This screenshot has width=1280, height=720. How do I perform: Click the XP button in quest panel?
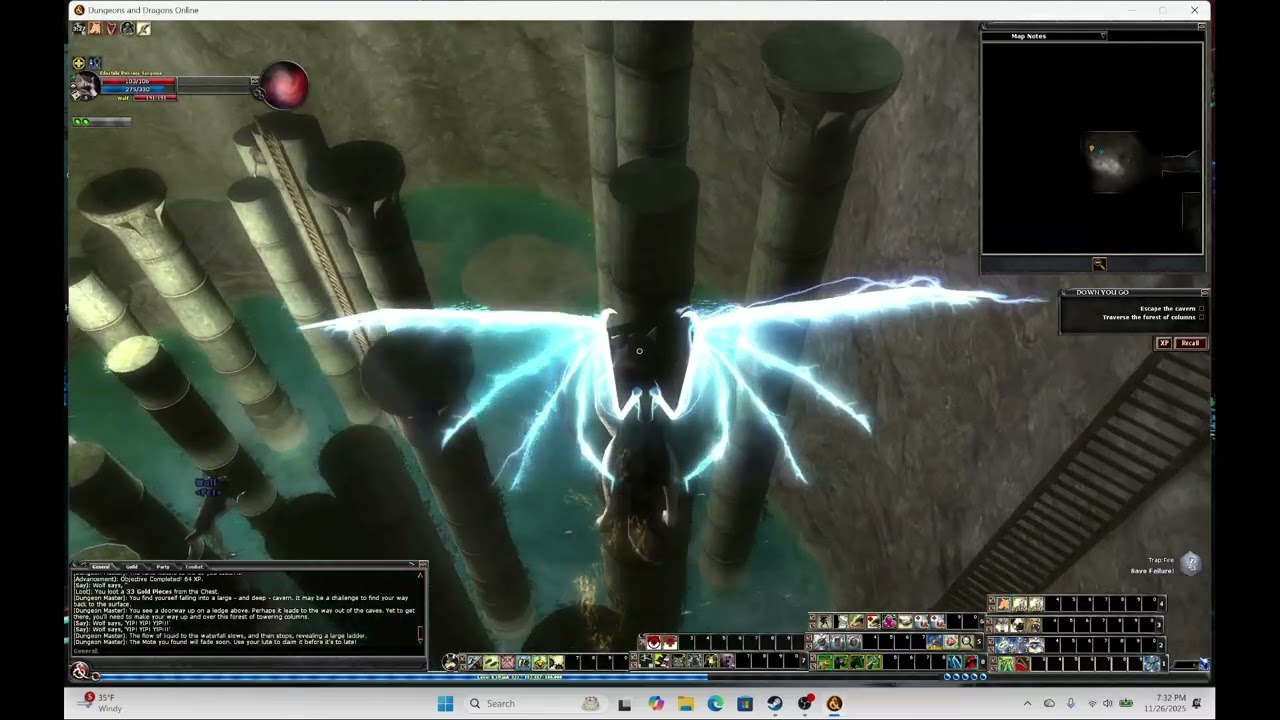[x=1164, y=343]
